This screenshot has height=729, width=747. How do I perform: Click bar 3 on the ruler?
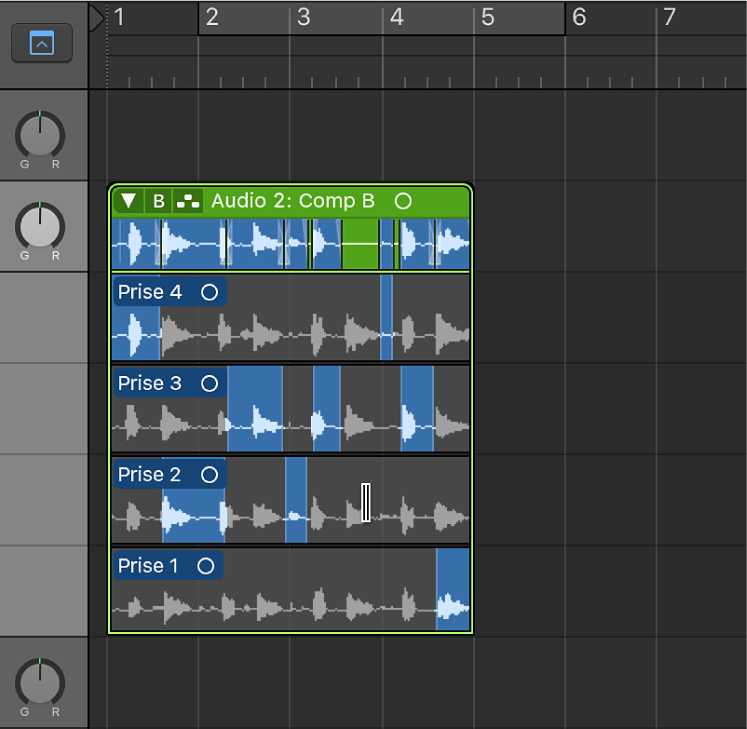tap(303, 18)
